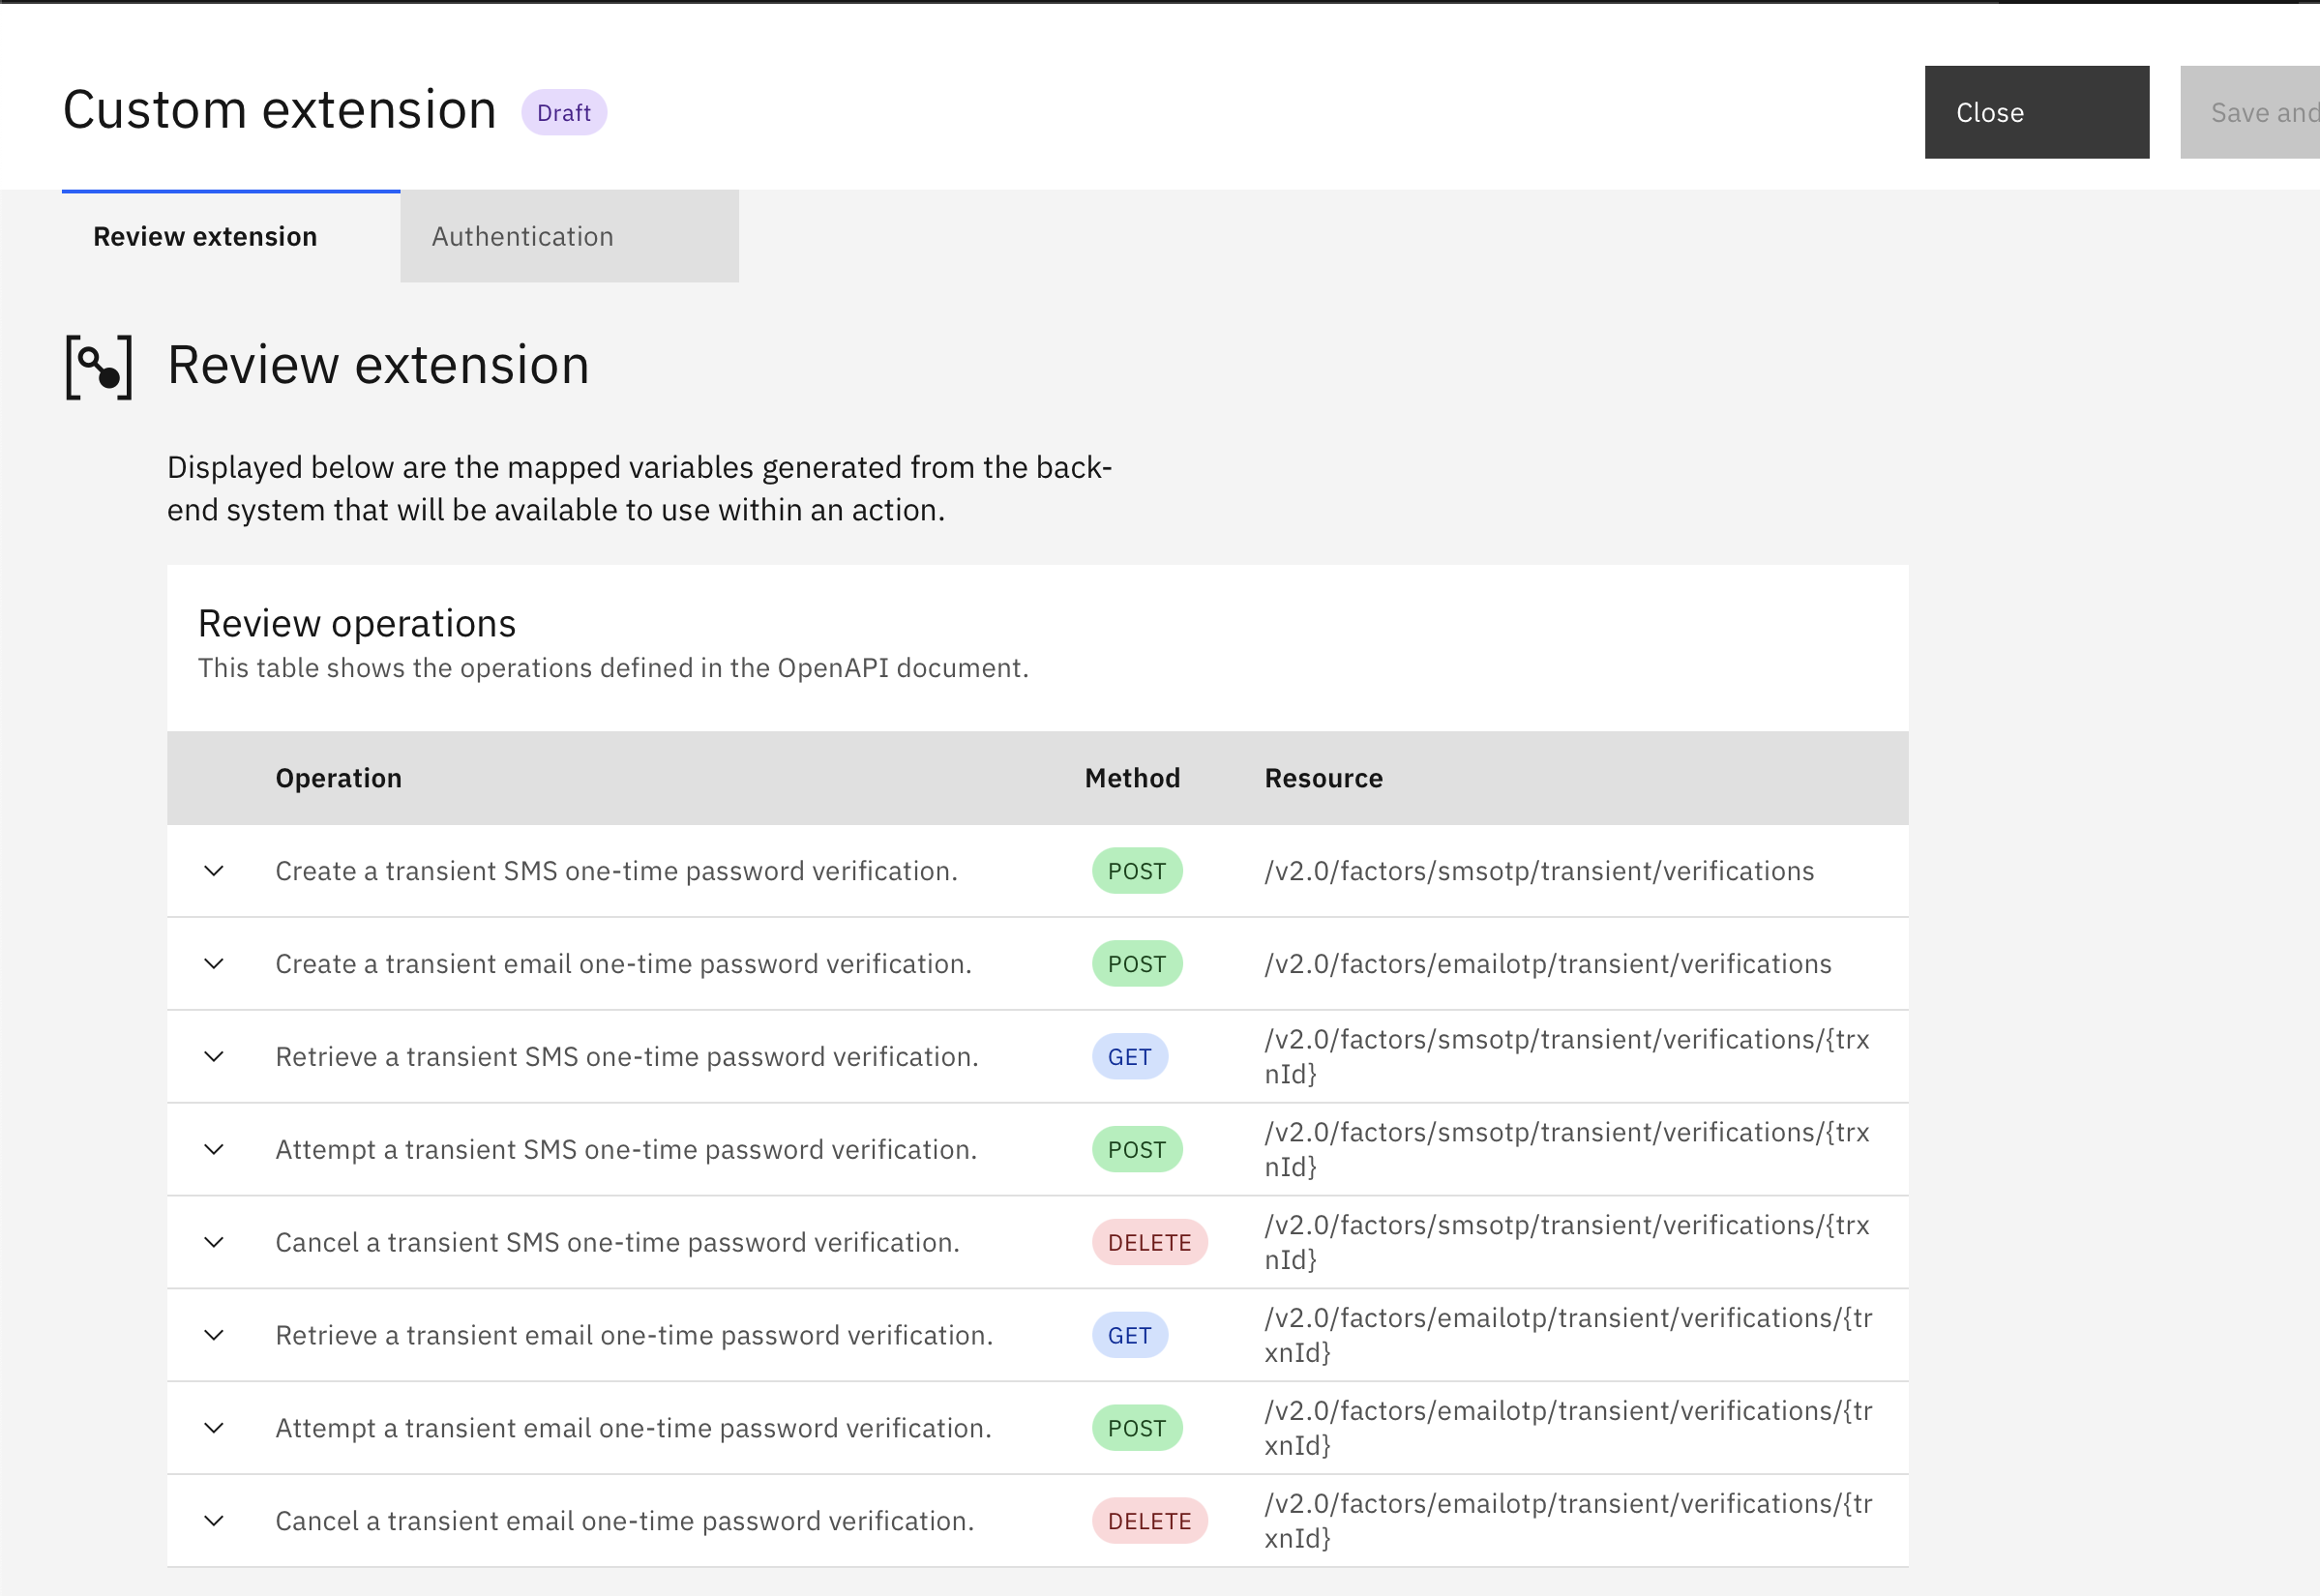The width and height of the screenshot is (2320, 1596).
Task: Expand the Create transient email one-time password row
Action: click(213, 963)
